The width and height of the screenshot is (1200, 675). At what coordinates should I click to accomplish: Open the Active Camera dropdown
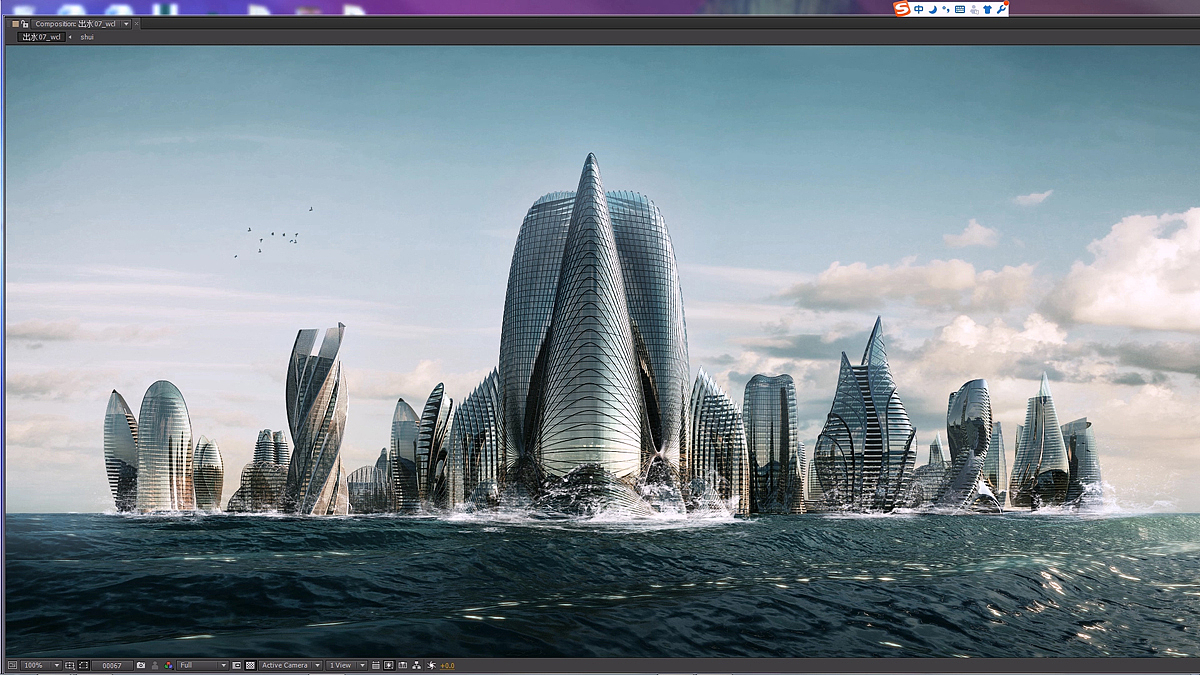pos(290,665)
